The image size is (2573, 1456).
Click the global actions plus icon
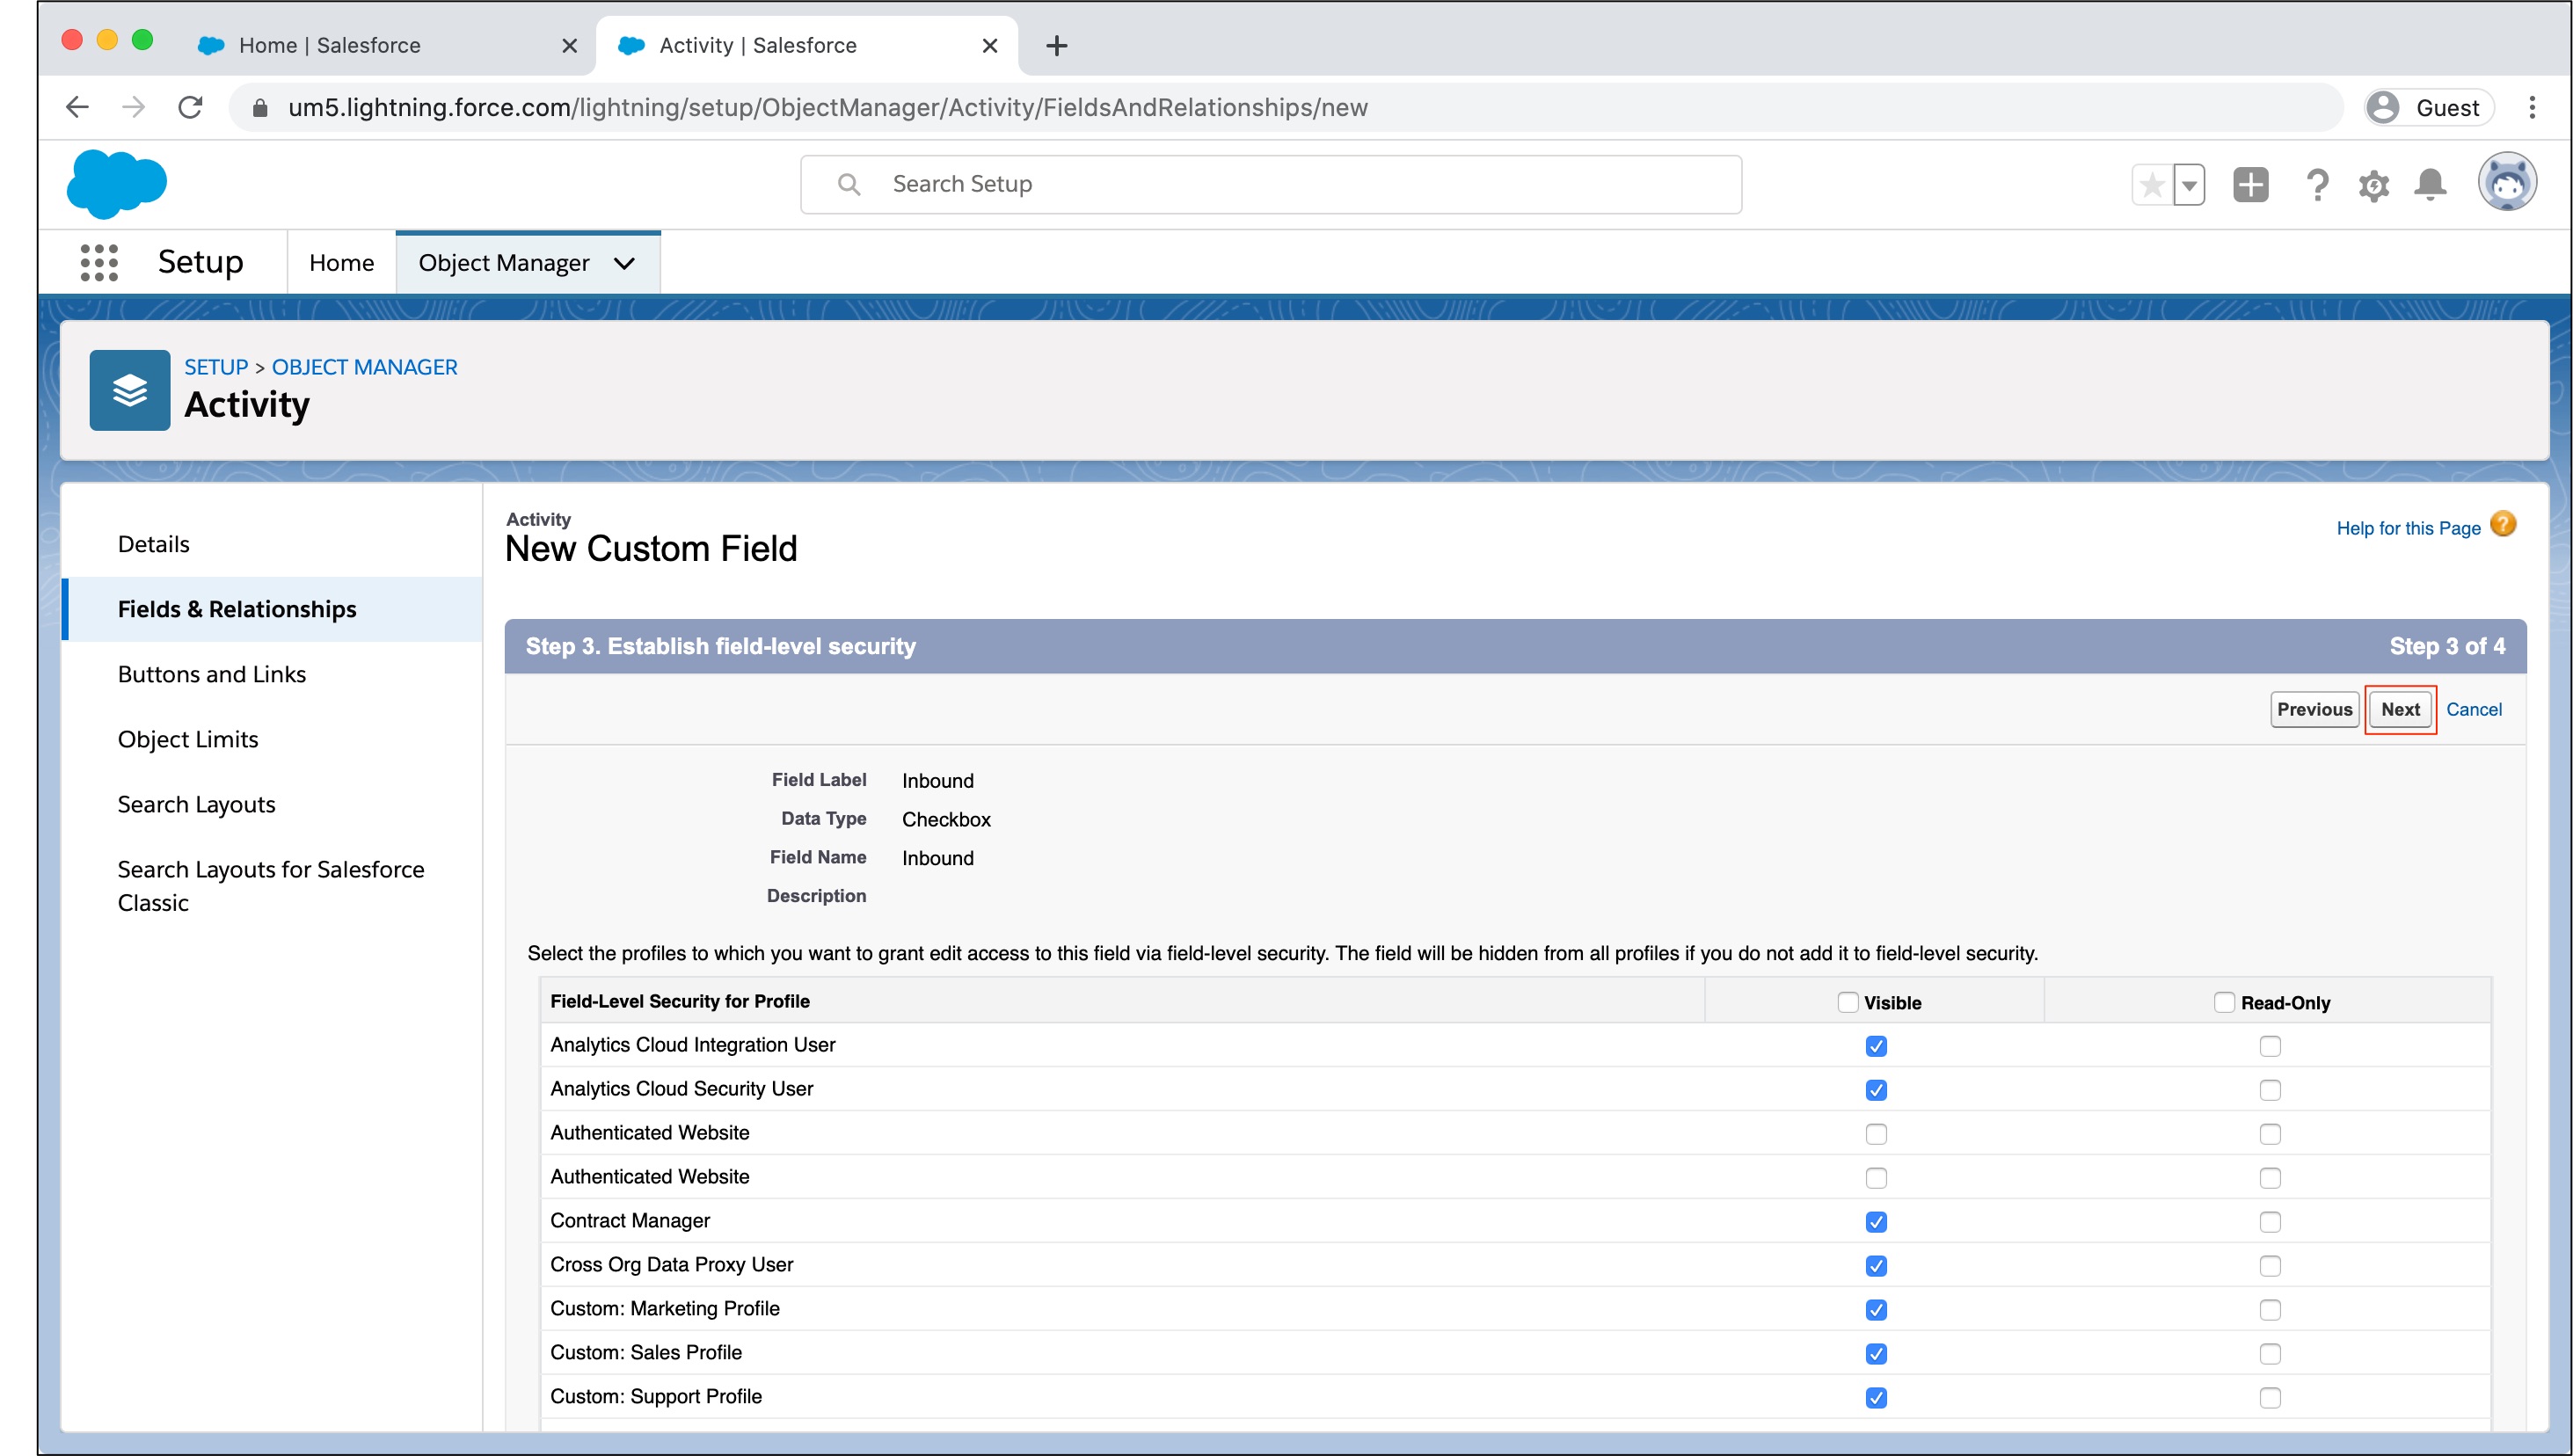point(2250,185)
